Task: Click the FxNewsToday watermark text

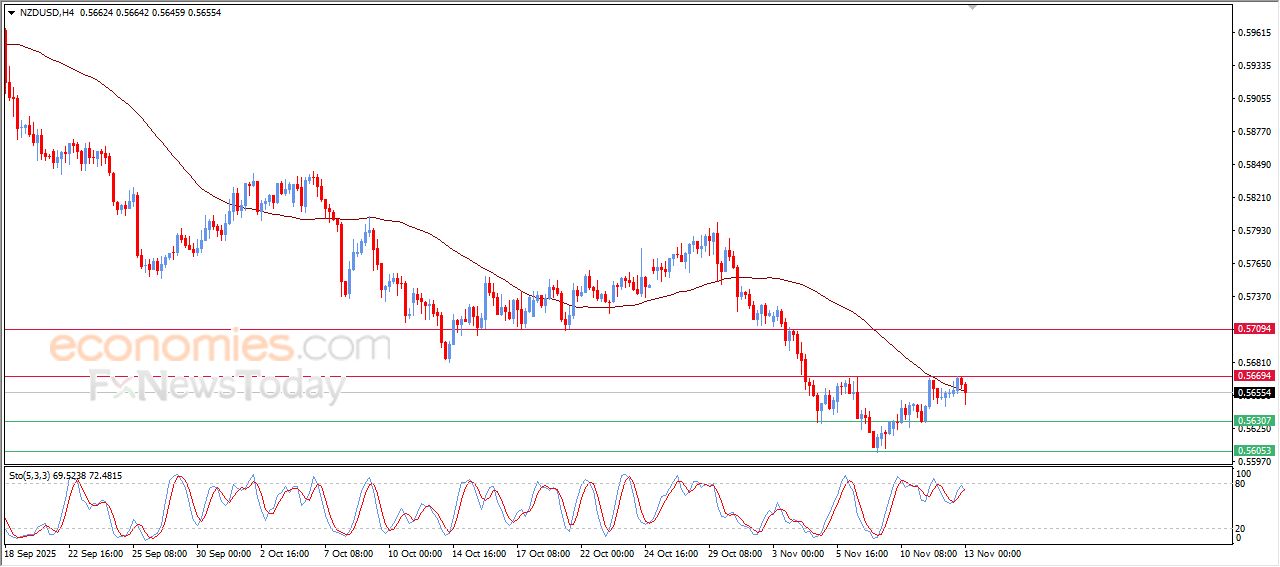Action: click(x=217, y=384)
